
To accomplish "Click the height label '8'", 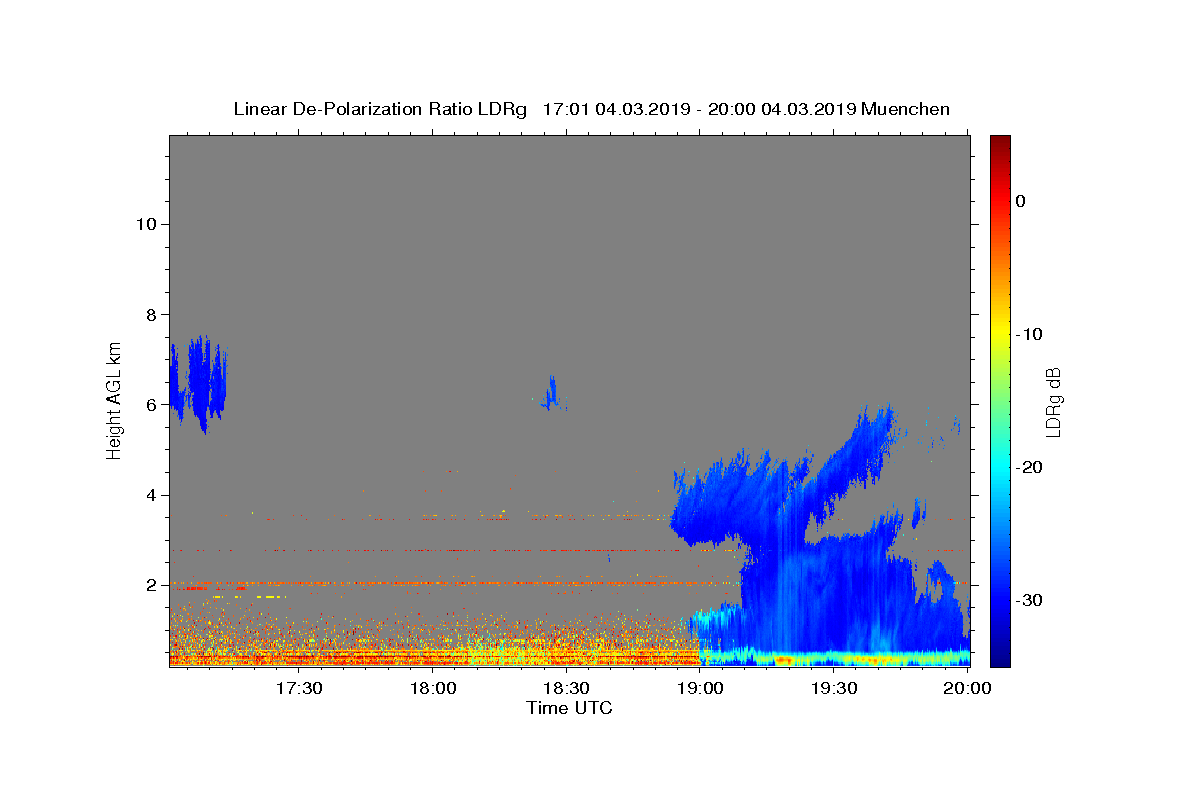I will pyautogui.click(x=152, y=314).
